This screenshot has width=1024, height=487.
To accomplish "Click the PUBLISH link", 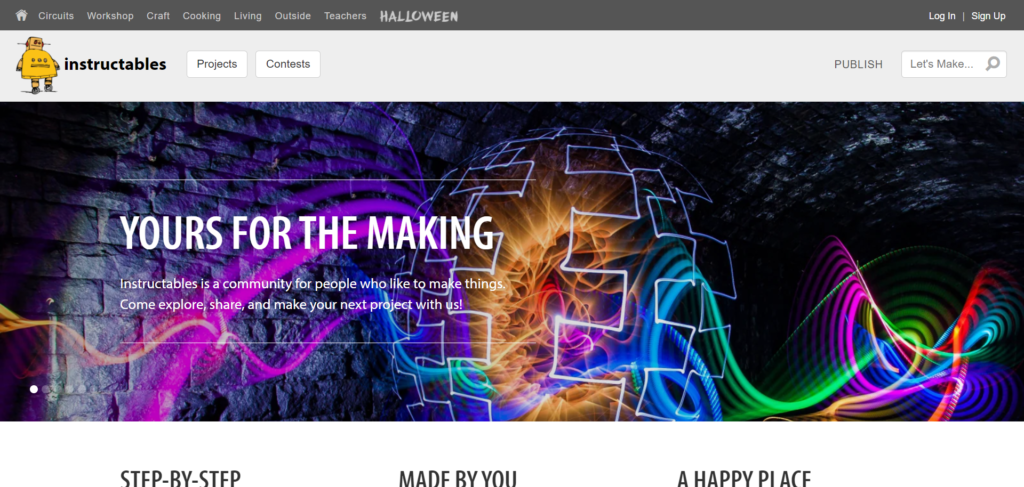I will point(858,65).
